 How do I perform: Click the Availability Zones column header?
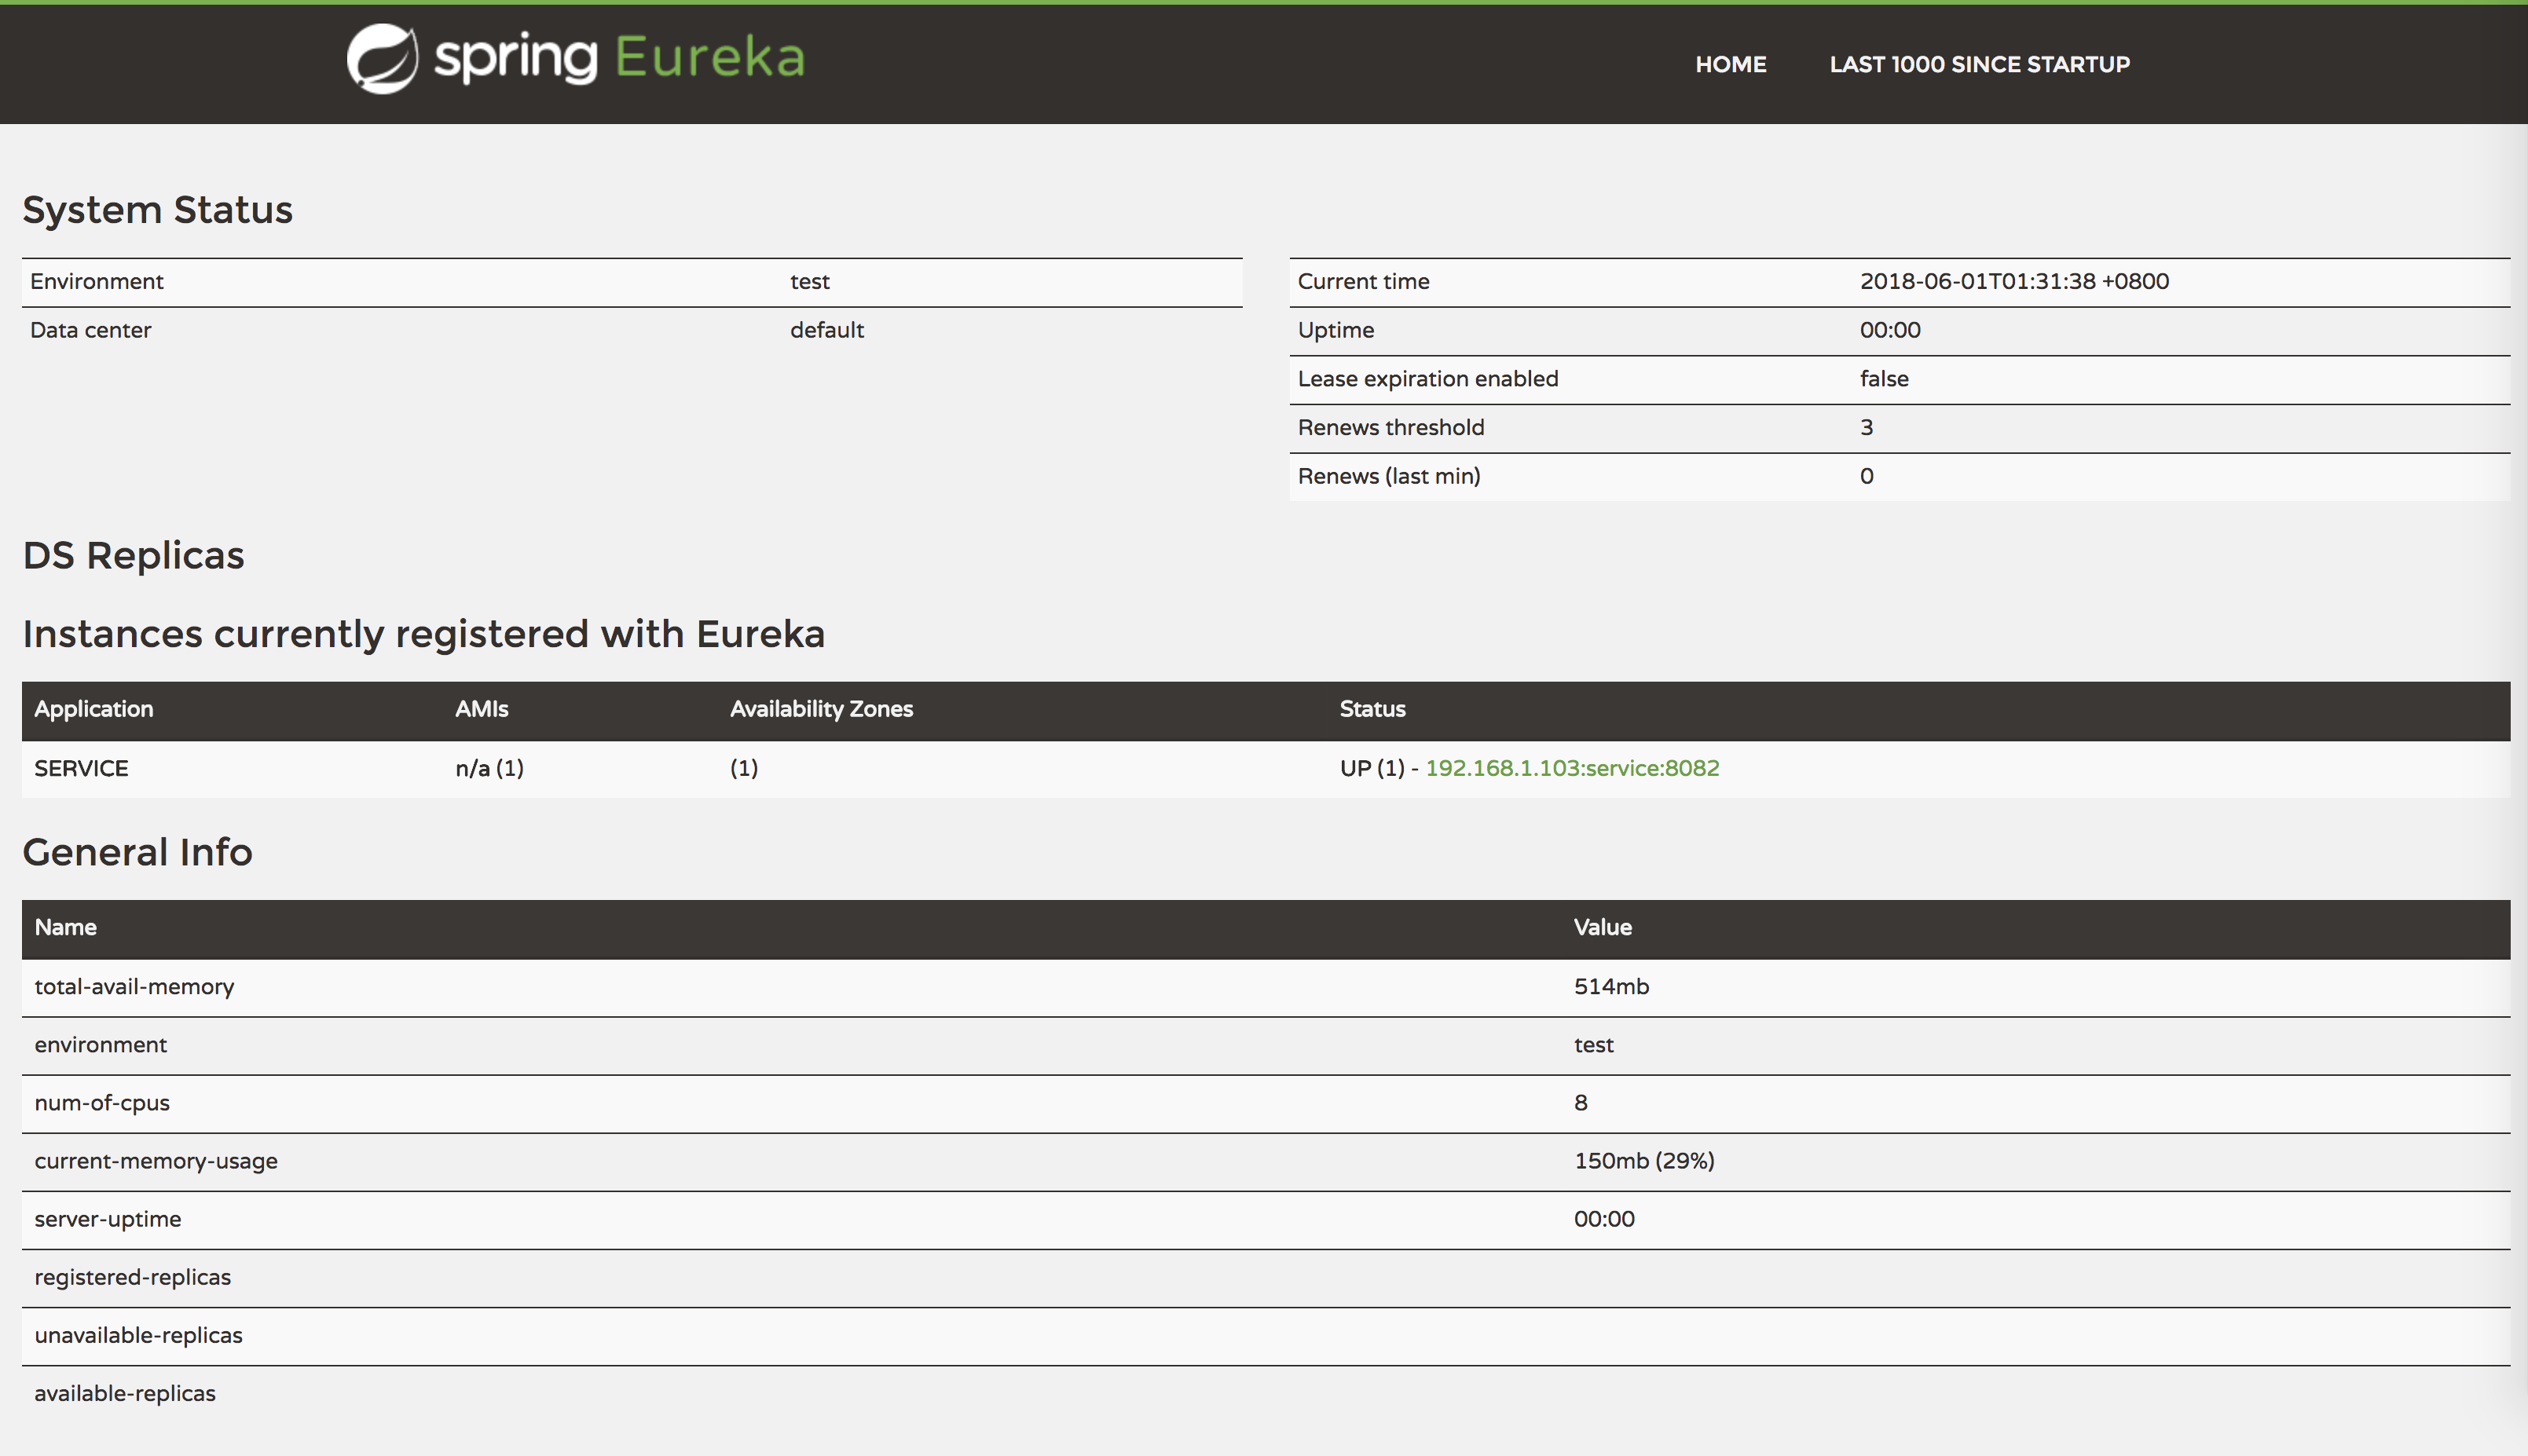pyautogui.click(x=820, y=709)
